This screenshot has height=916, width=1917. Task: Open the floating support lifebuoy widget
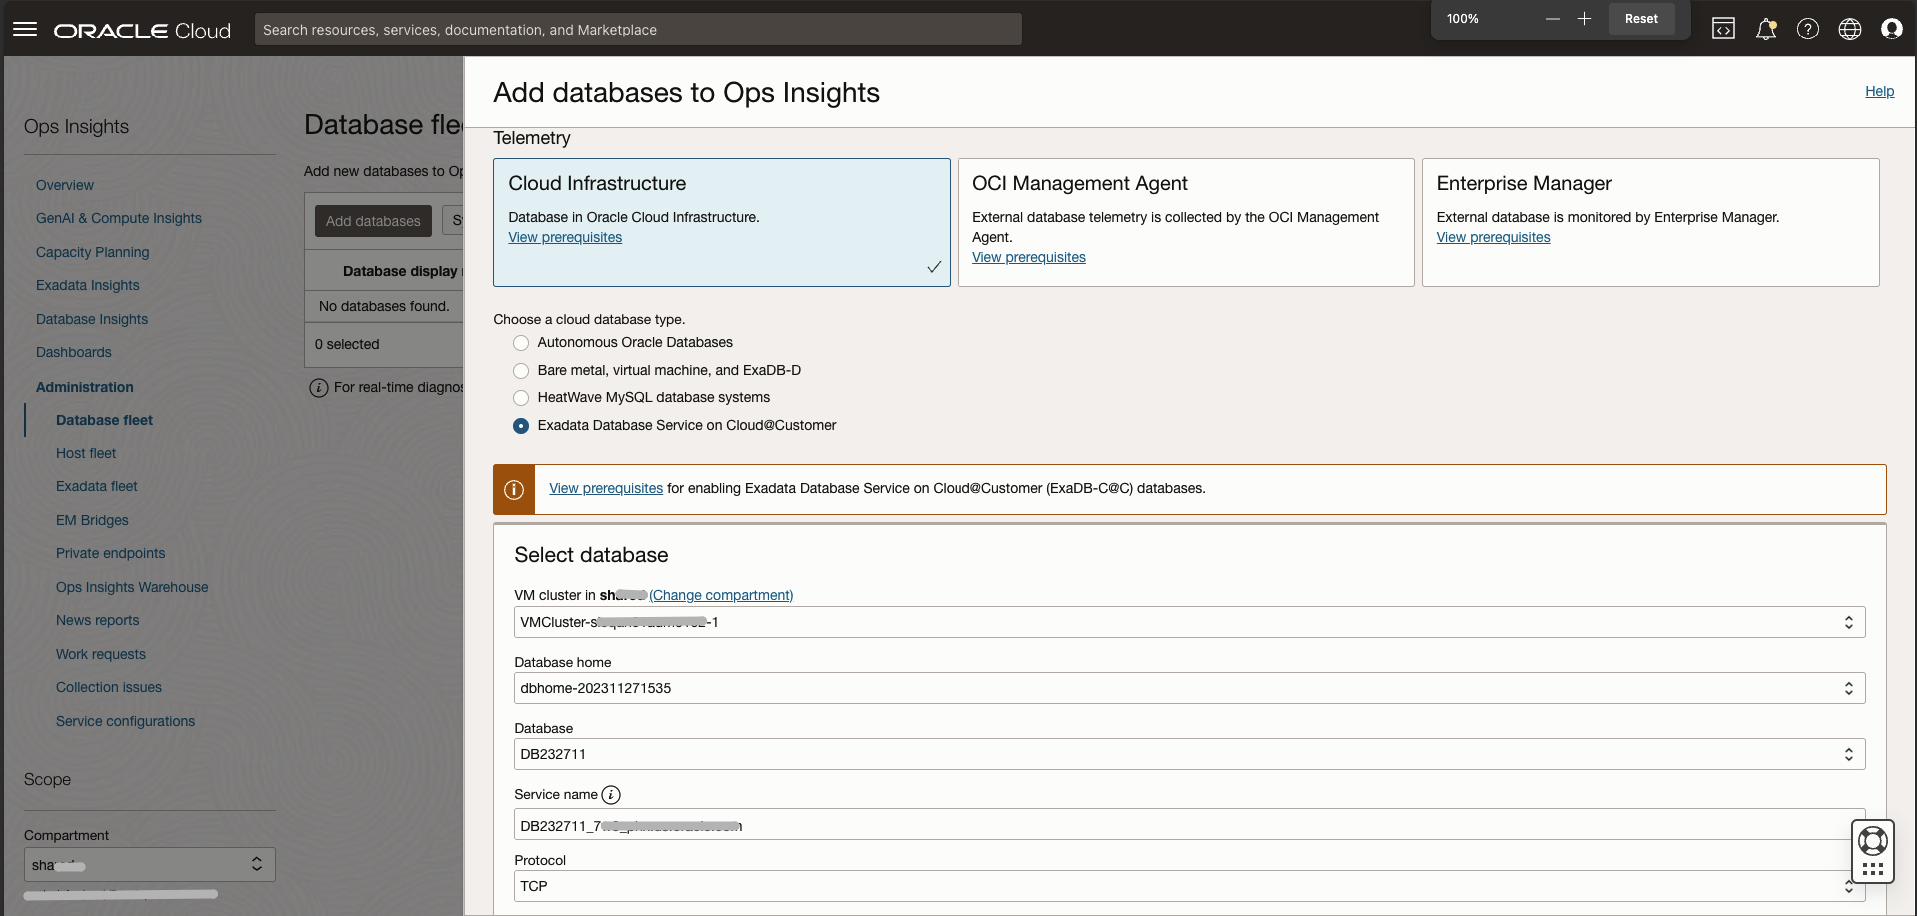pos(1873,841)
